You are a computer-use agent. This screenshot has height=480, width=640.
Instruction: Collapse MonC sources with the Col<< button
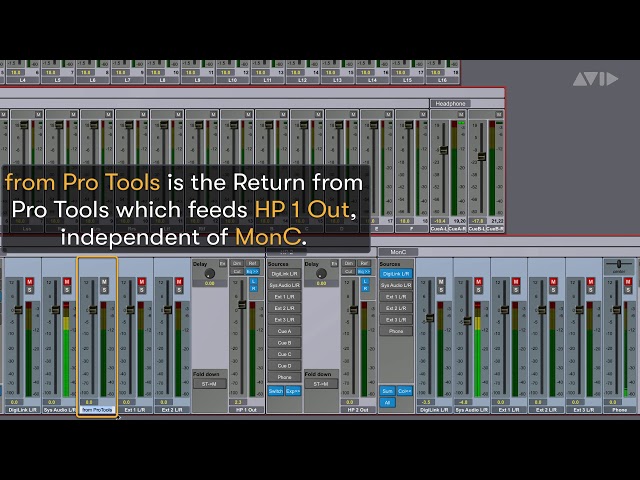pos(404,391)
